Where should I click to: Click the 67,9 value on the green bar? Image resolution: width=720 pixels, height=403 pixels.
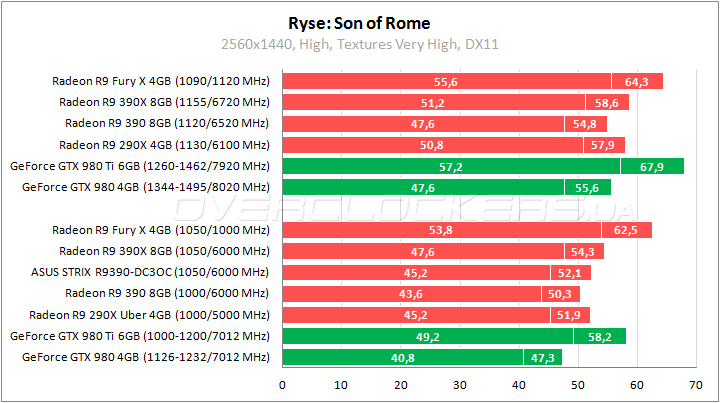coord(652,166)
